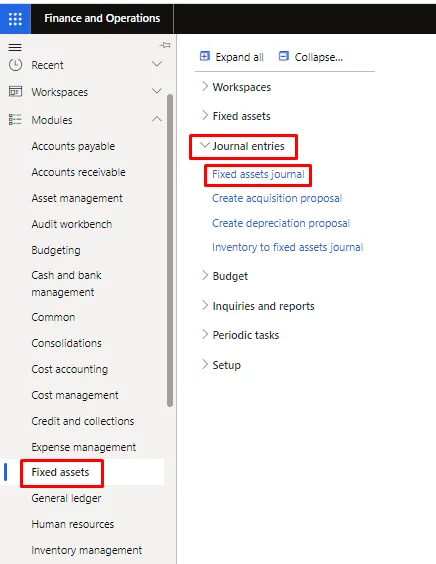This screenshot has height=564, width=436.
Task: Open the Accounts payable module
Action: click(73, 146)
